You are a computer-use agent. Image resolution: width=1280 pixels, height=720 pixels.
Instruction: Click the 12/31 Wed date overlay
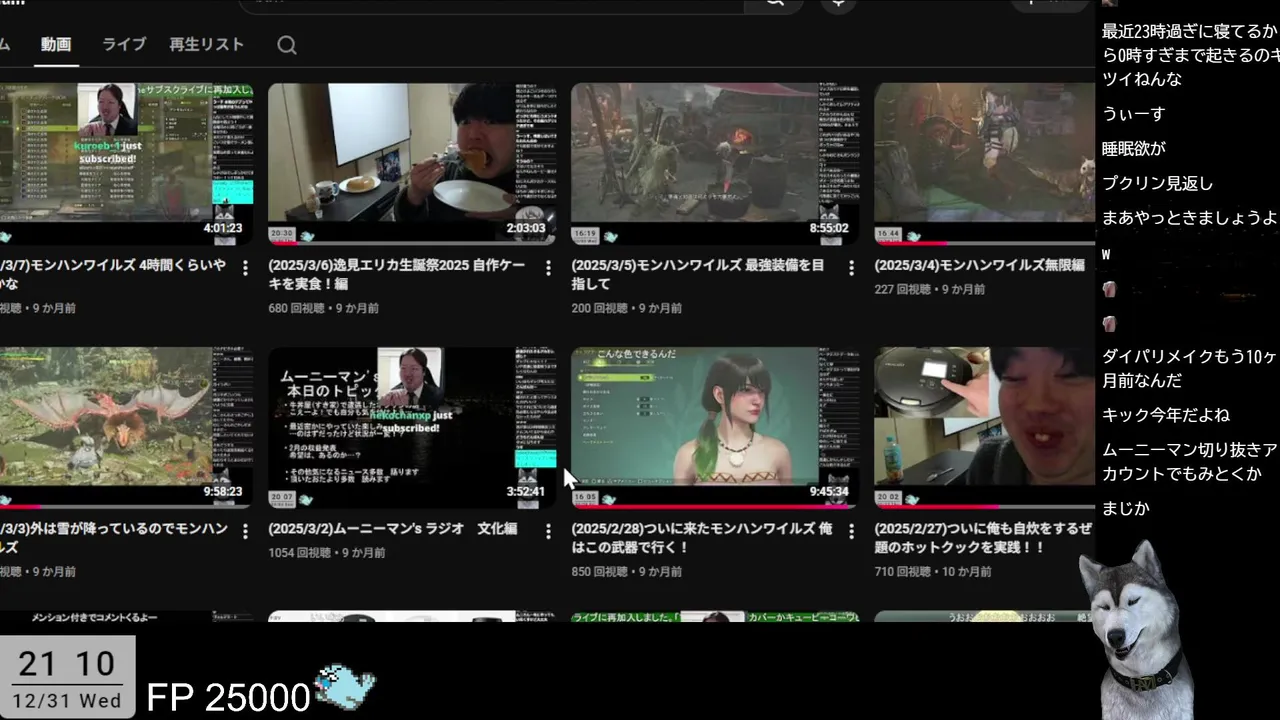point(67,701)
